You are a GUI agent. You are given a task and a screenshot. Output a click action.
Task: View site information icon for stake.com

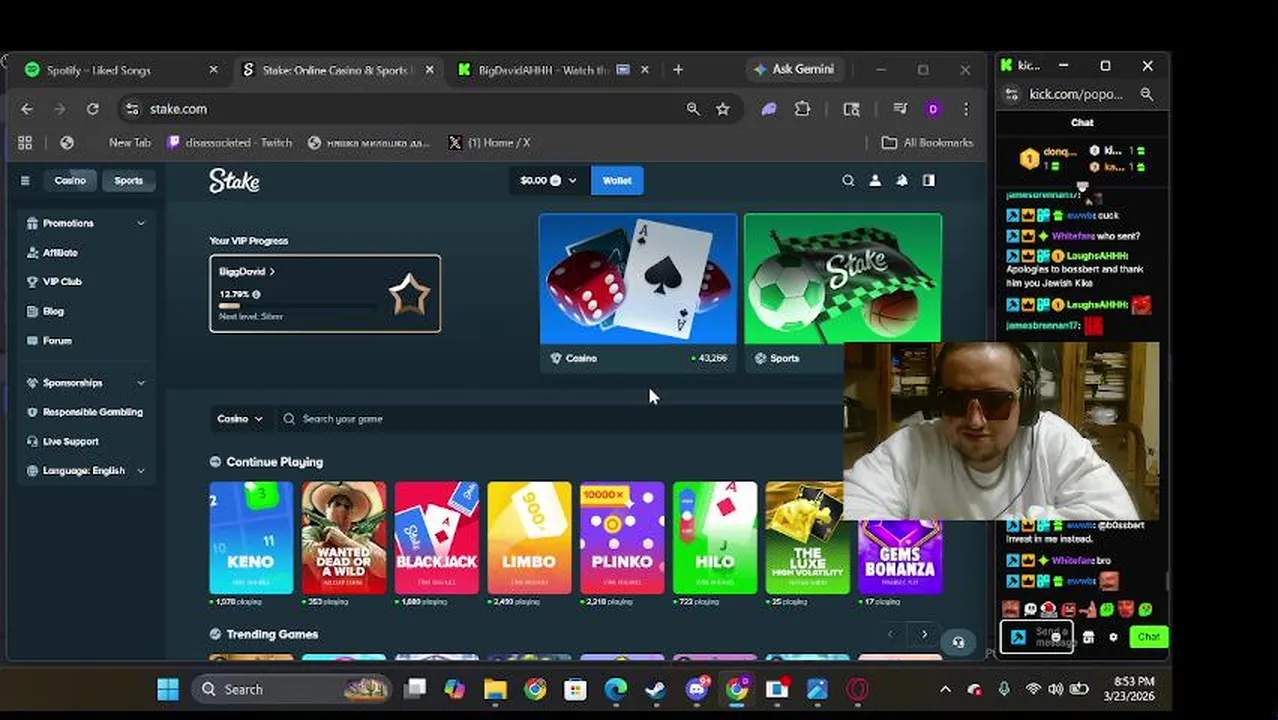click(x=132, y=109)
